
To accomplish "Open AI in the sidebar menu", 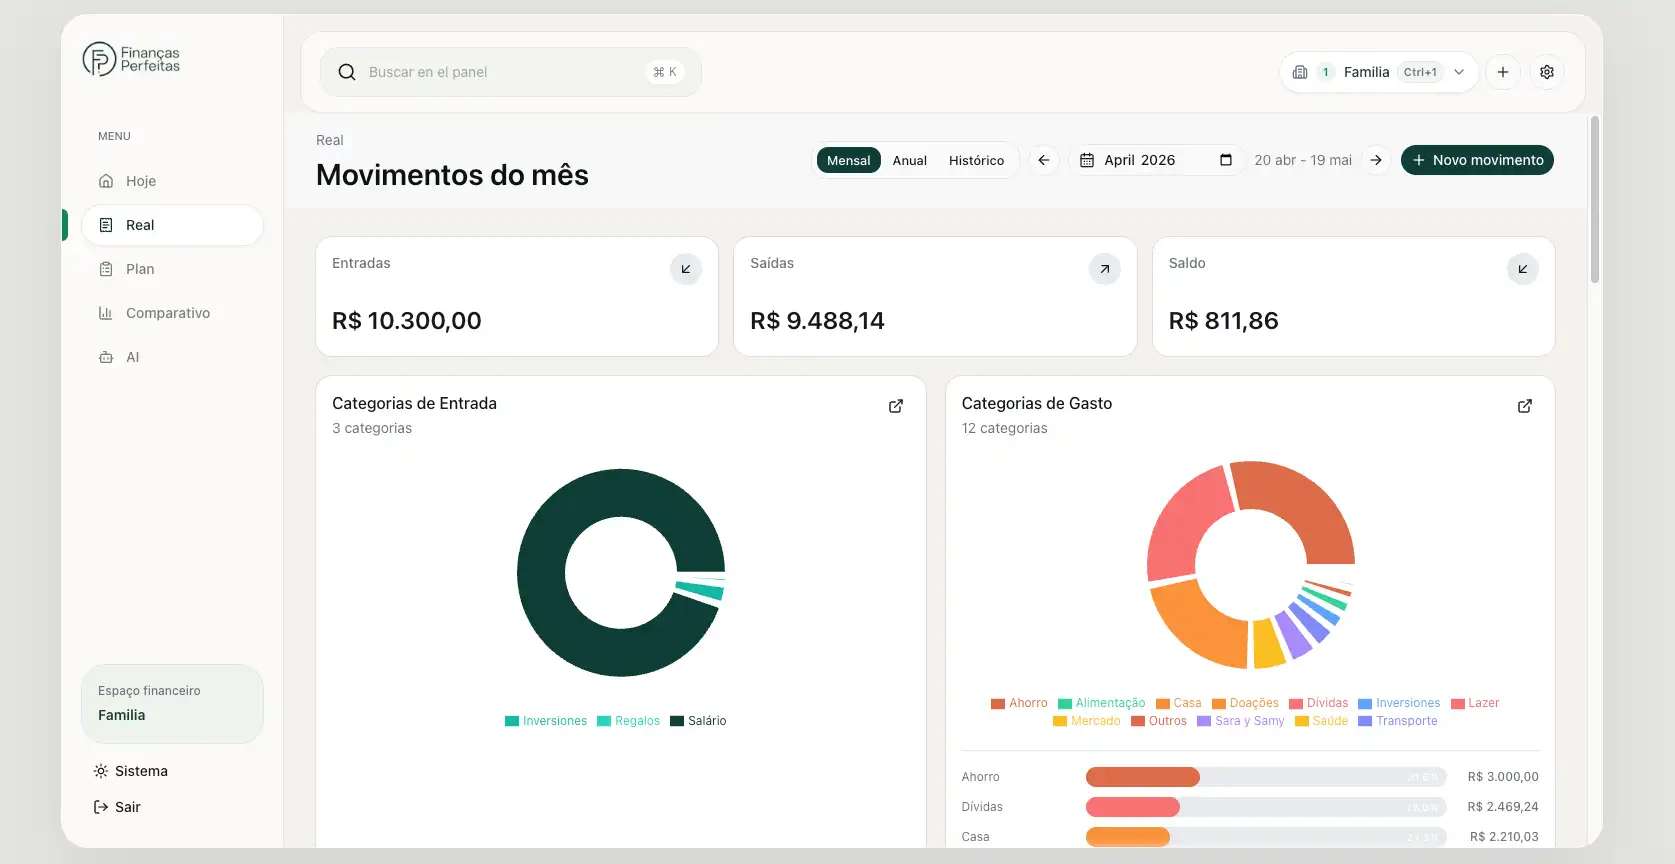I will tap(172, 357).
